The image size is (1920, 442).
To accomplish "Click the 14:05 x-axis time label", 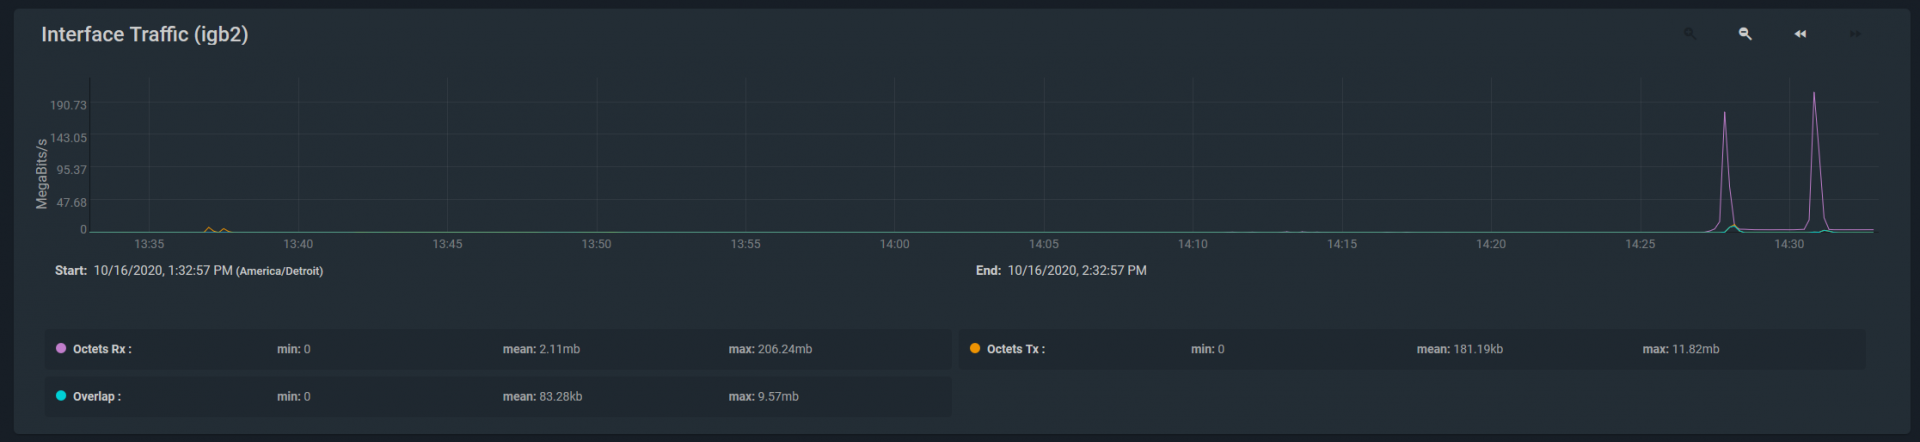I will [1044, 244].
